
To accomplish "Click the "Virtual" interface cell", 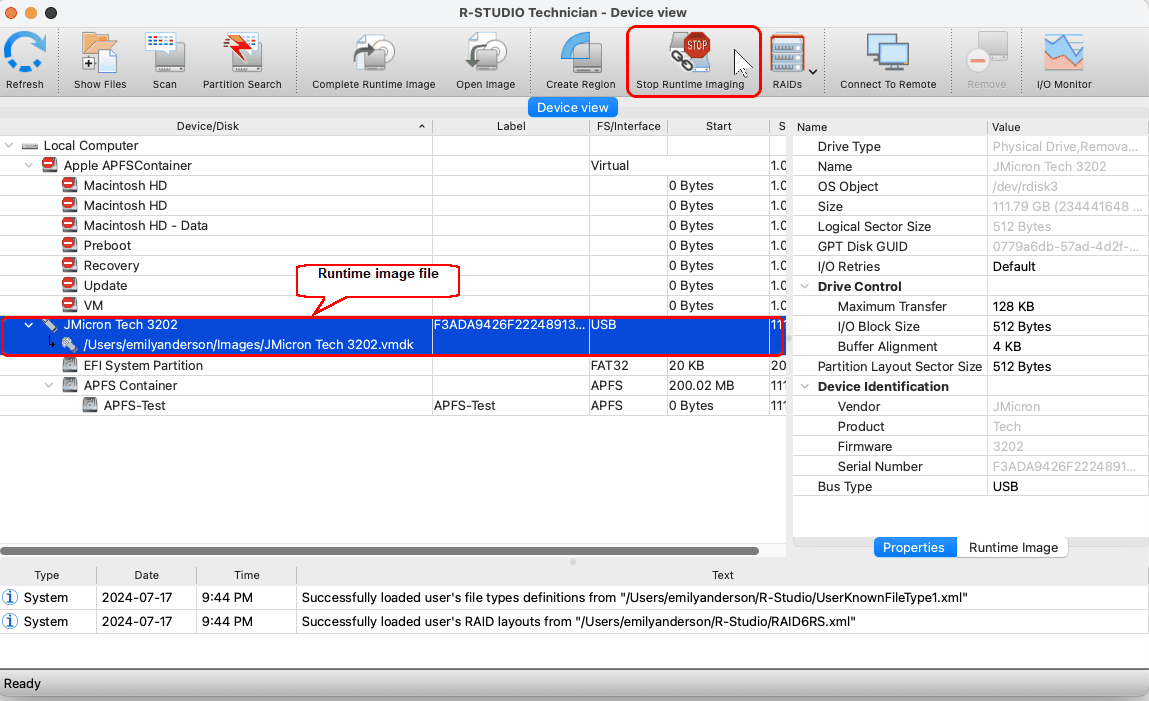I will (x=610, y=166).
